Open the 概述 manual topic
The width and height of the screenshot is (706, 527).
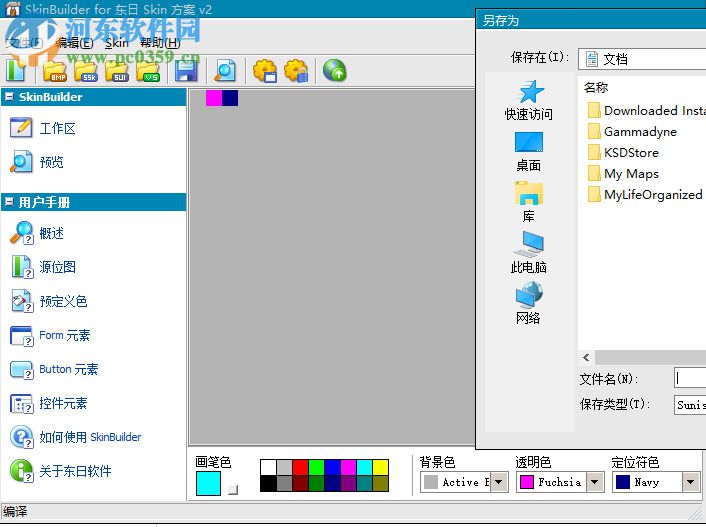(37, 233)
